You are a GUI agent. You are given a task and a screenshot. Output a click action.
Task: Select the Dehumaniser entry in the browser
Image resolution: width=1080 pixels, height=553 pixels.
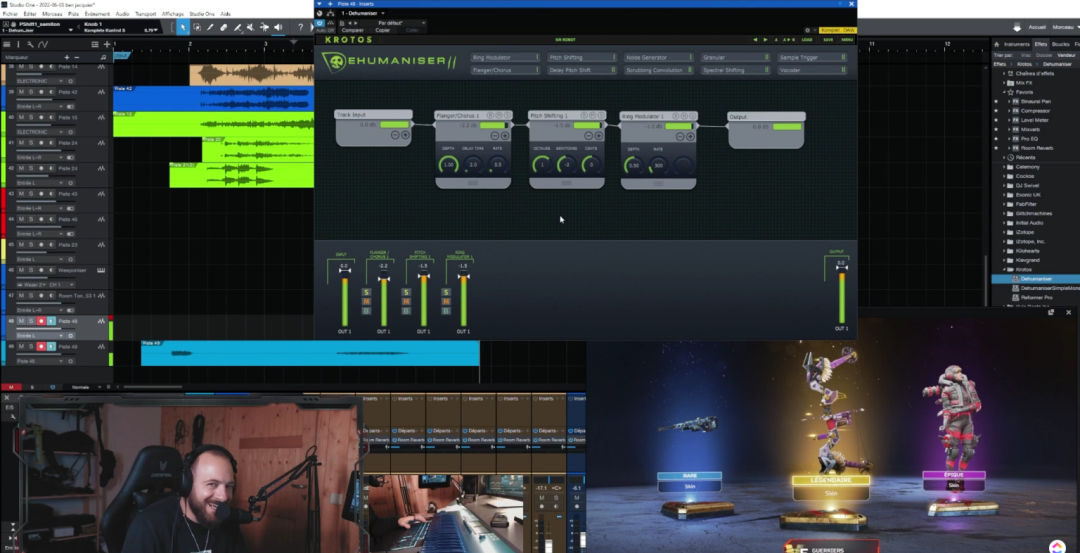pyautogui.click(x=1036, y=279)
